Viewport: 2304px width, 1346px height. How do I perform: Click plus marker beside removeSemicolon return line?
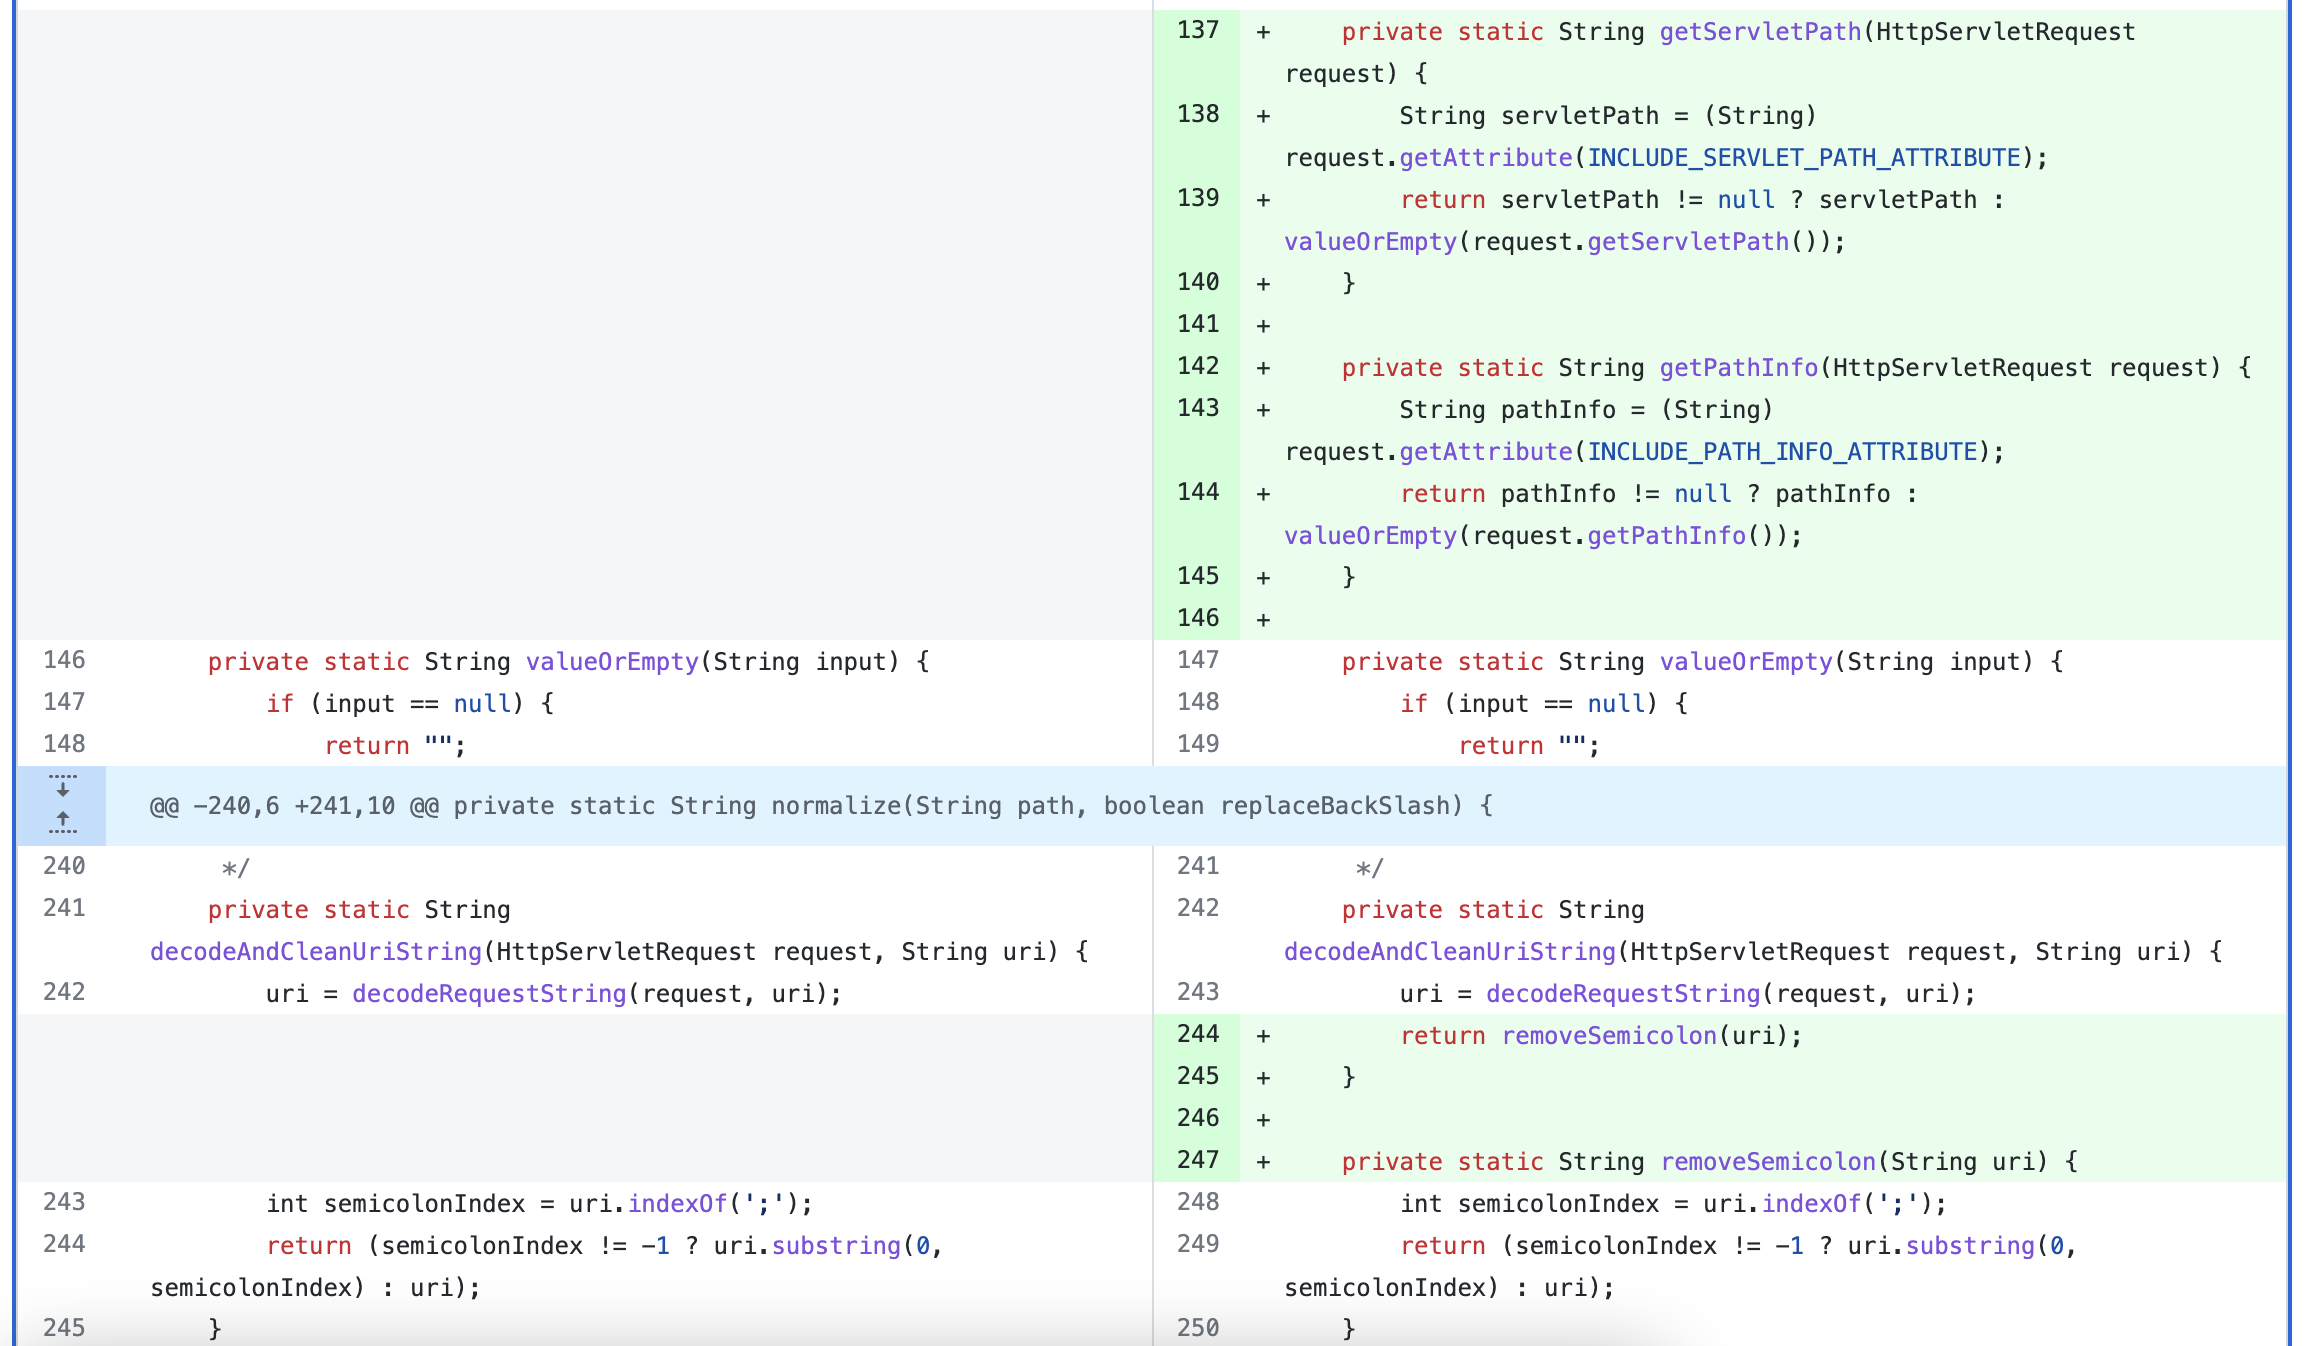coord(1263,1036)
